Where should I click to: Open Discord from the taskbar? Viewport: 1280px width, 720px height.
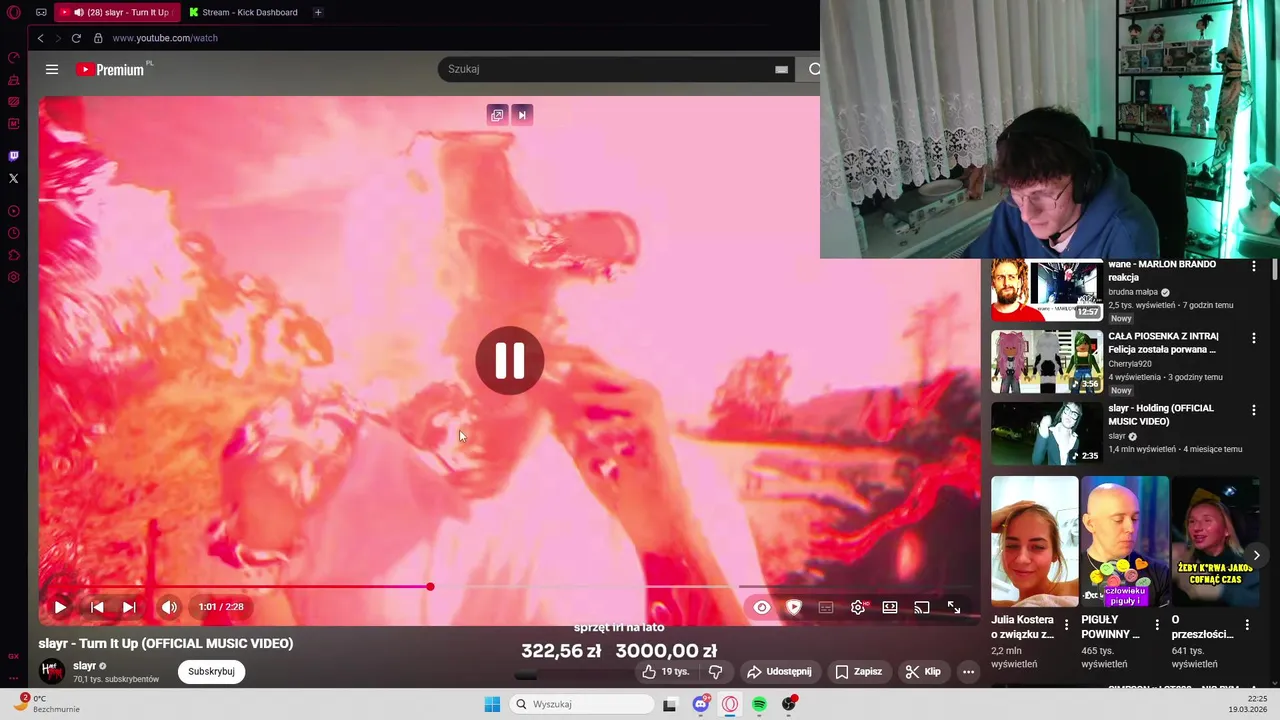click(x=701, y=704)
